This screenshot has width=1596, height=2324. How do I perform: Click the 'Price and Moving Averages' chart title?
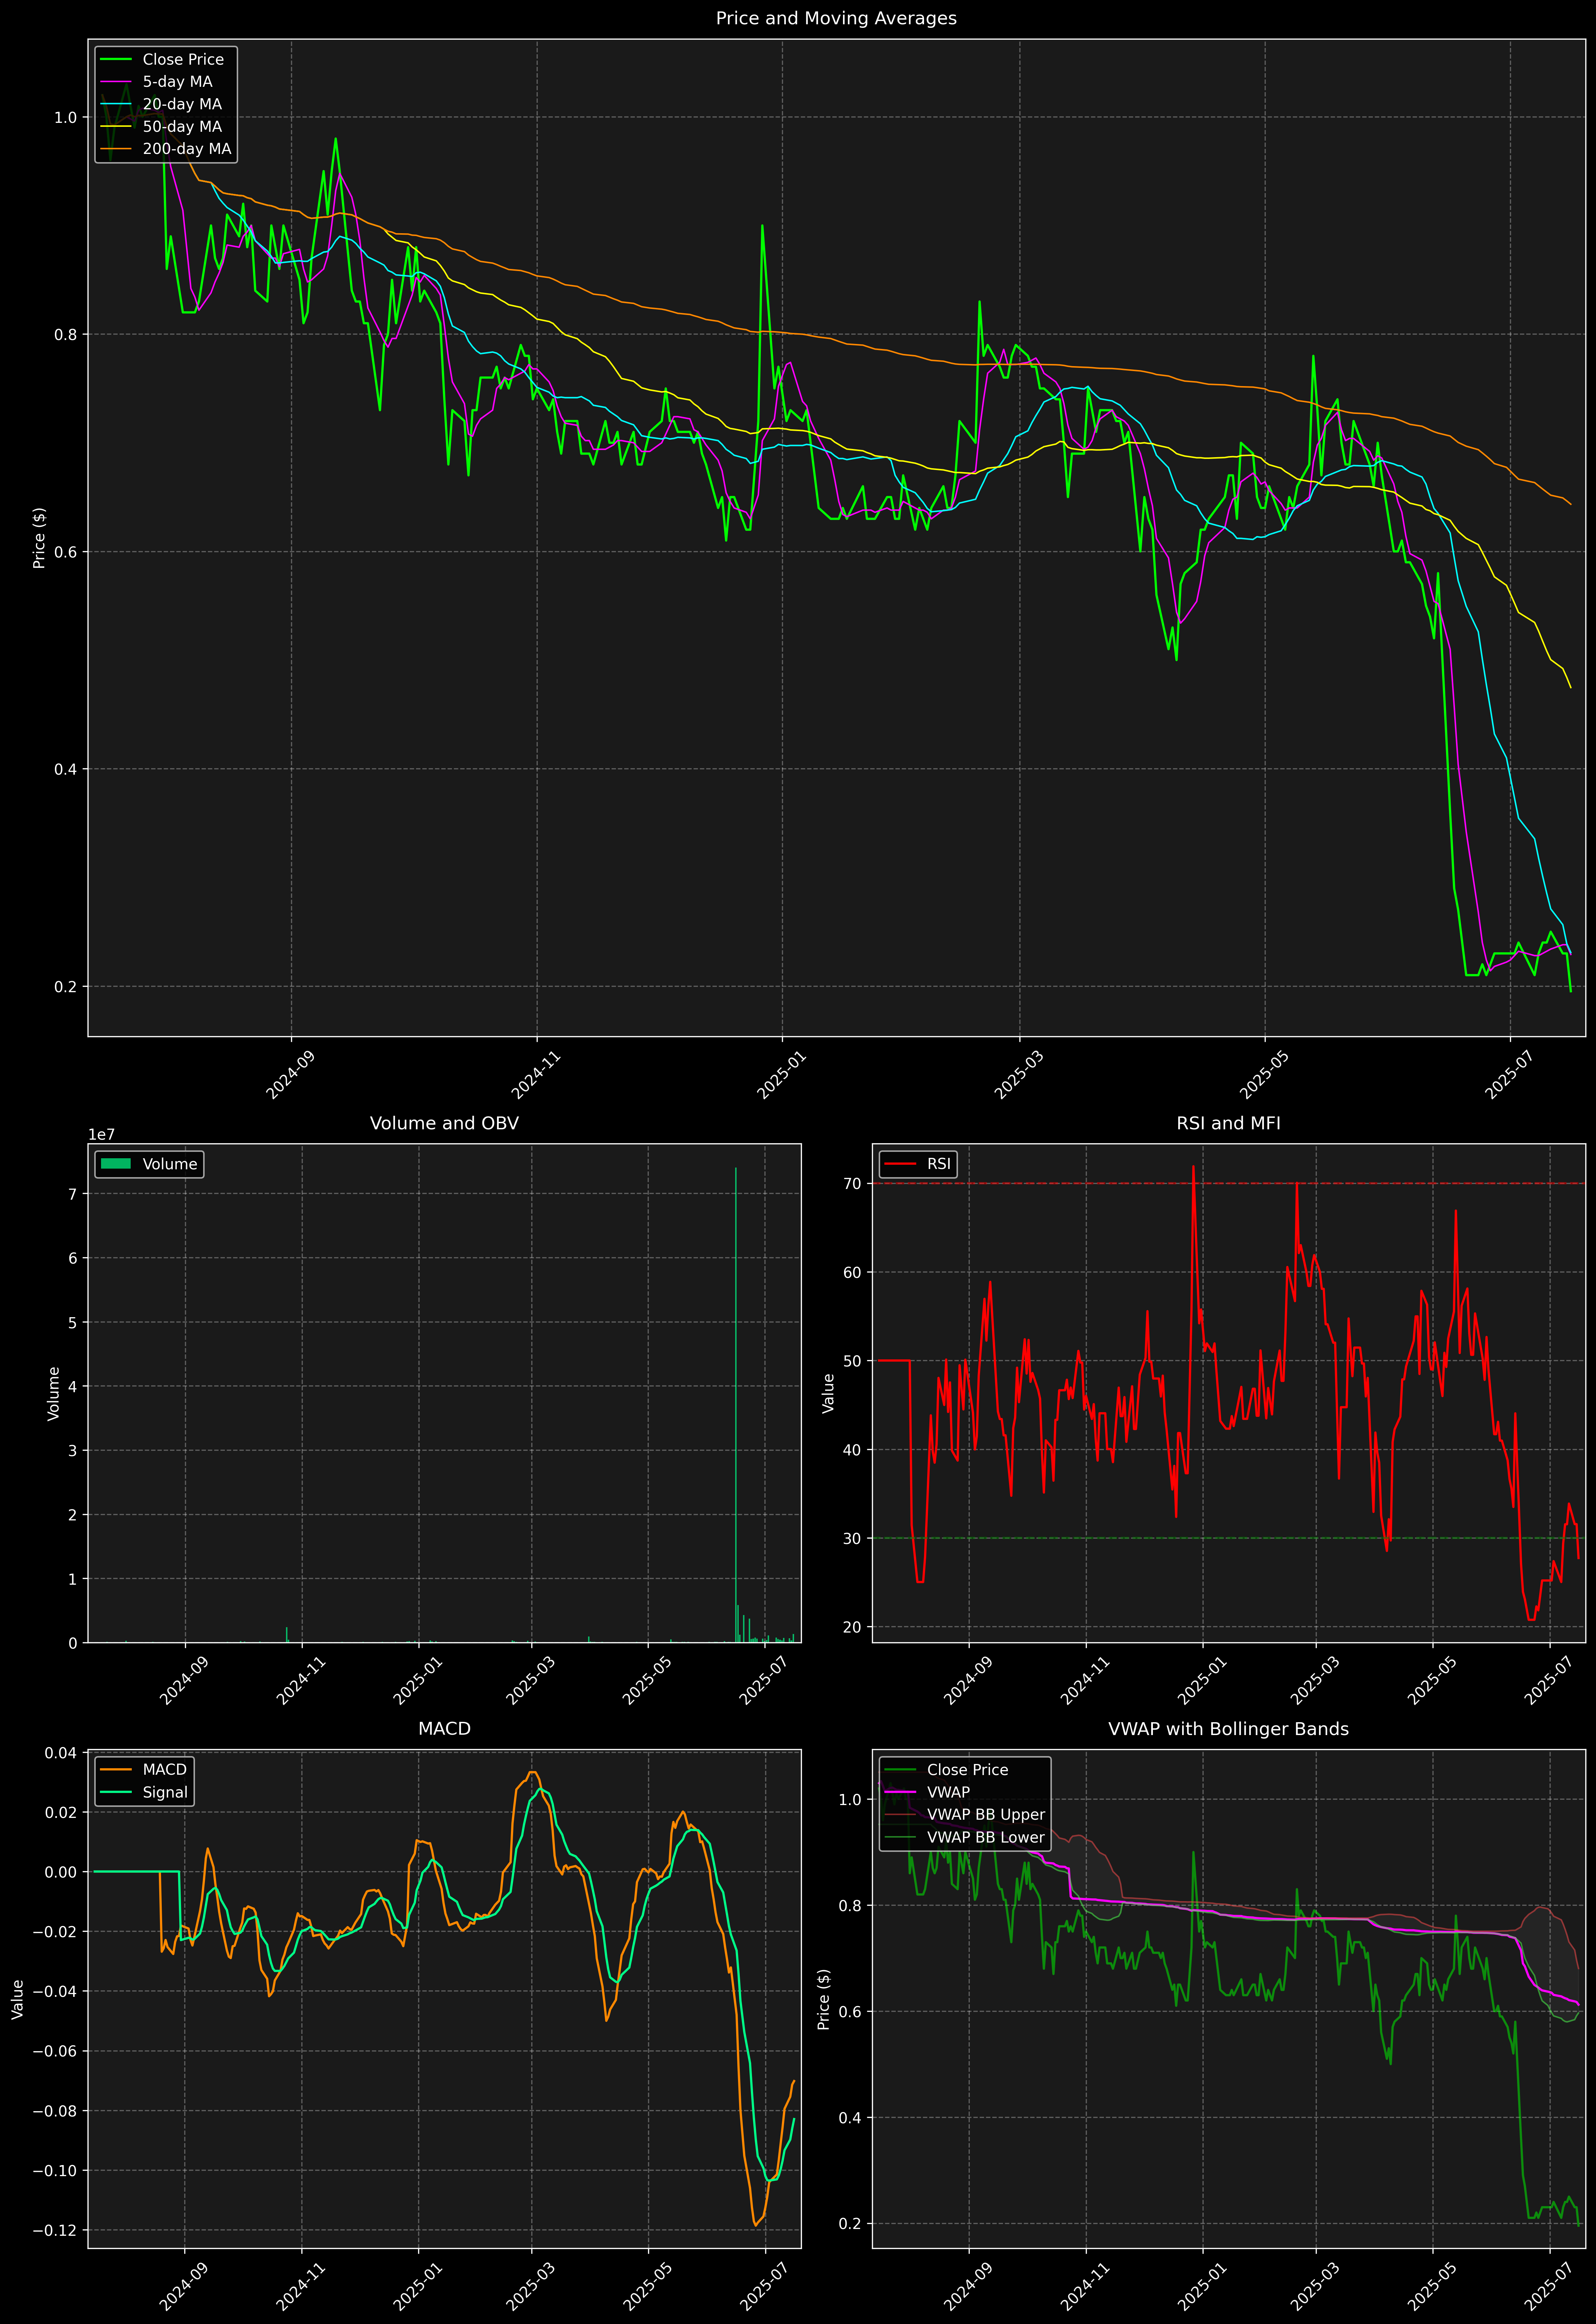[x=836, y=18]
